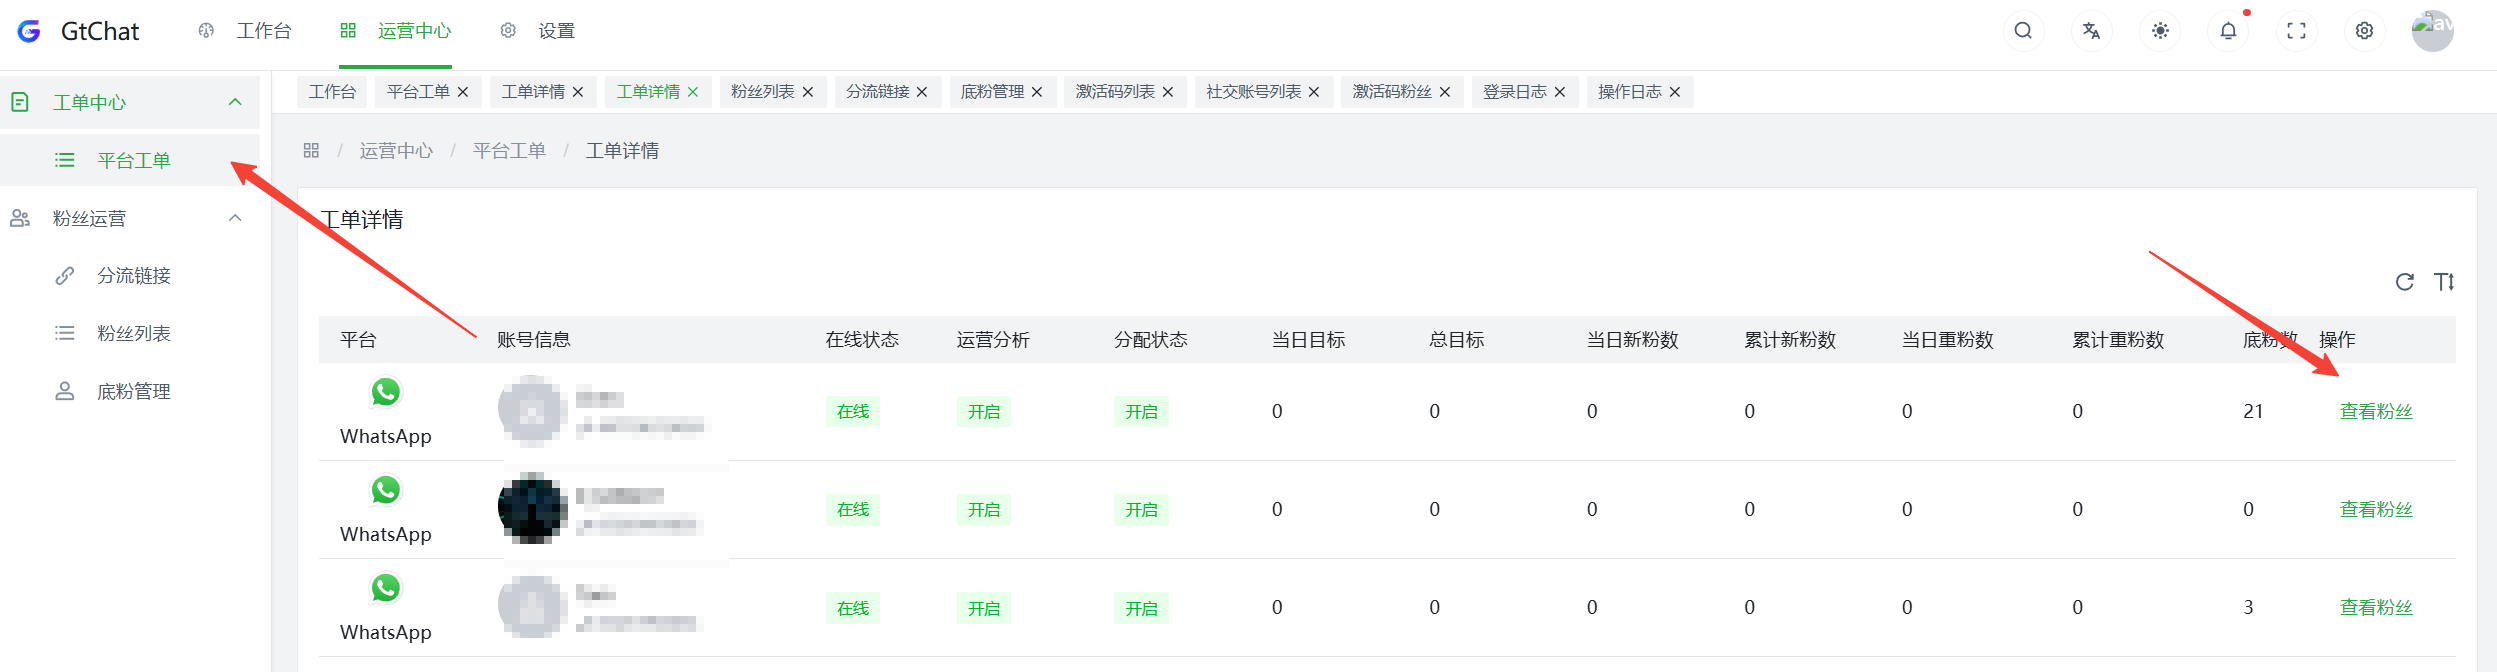Click 查看粉丝 for the first WhatsApp account

2375,412
